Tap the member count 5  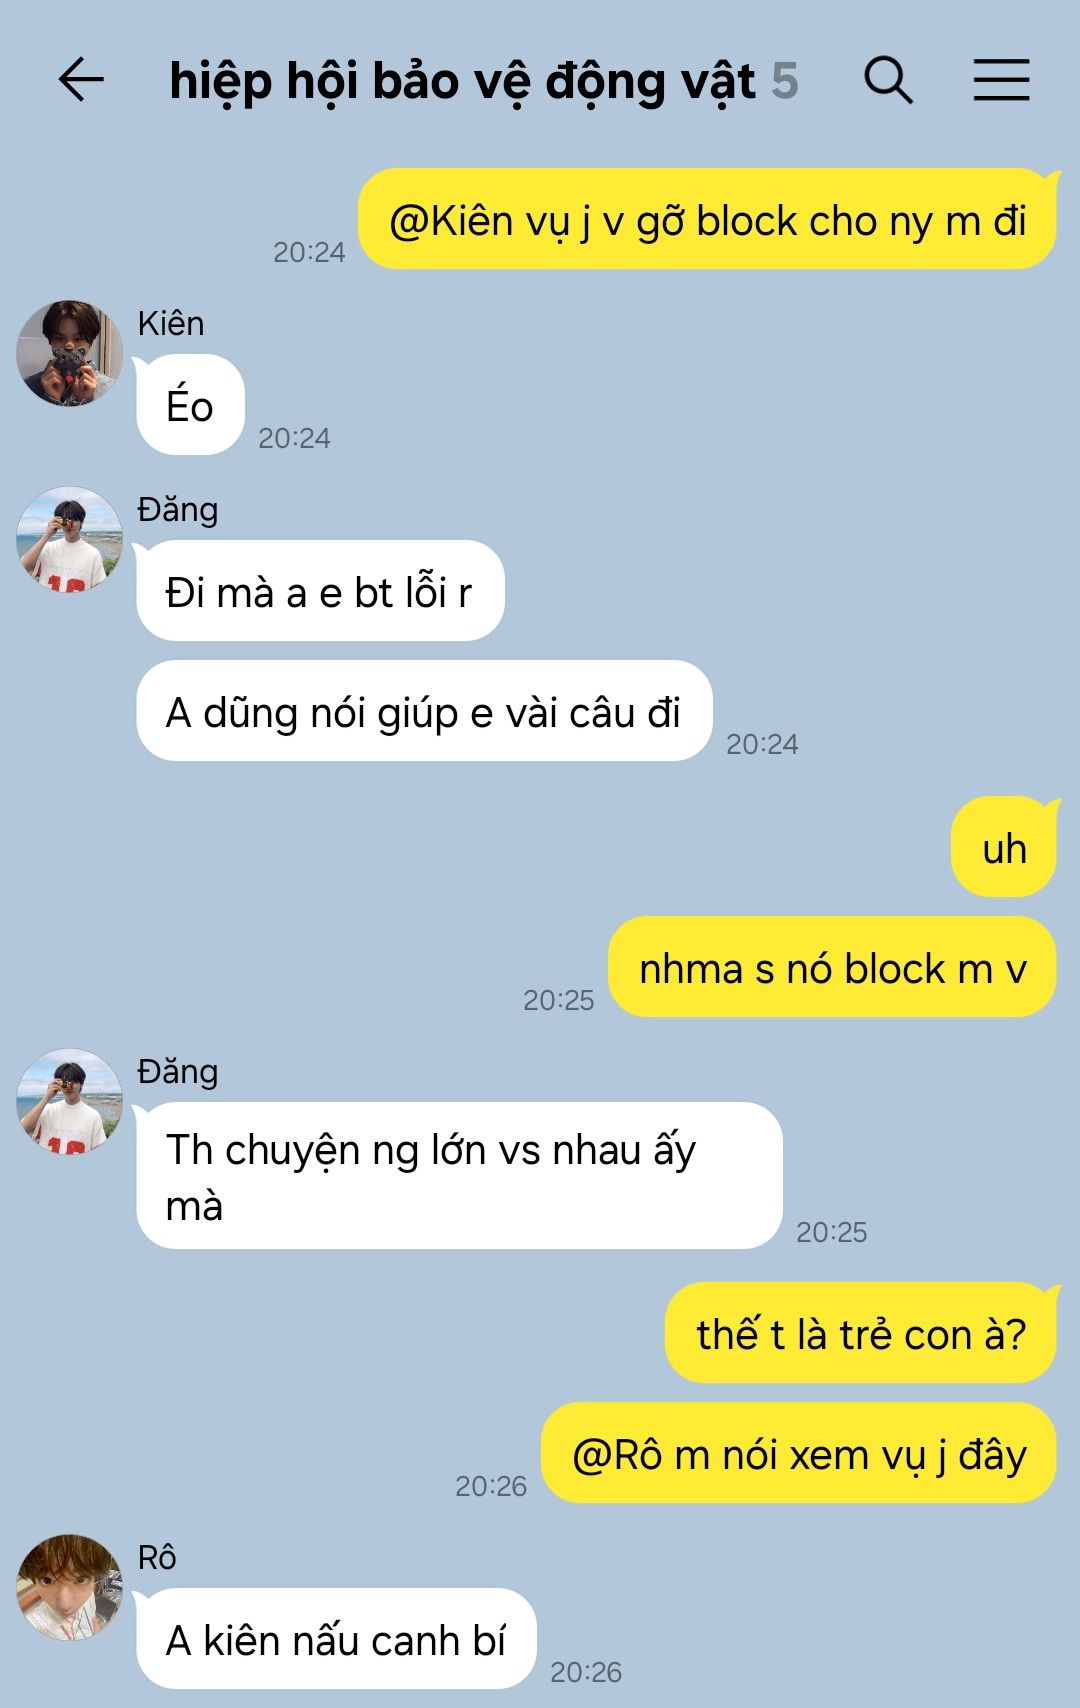[x=785, y=82]
